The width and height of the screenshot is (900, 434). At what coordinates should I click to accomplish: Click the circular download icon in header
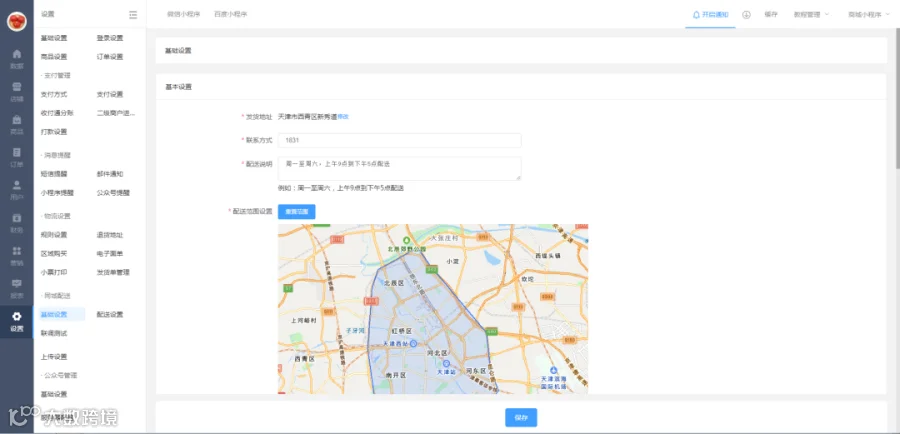coord(746,15)
